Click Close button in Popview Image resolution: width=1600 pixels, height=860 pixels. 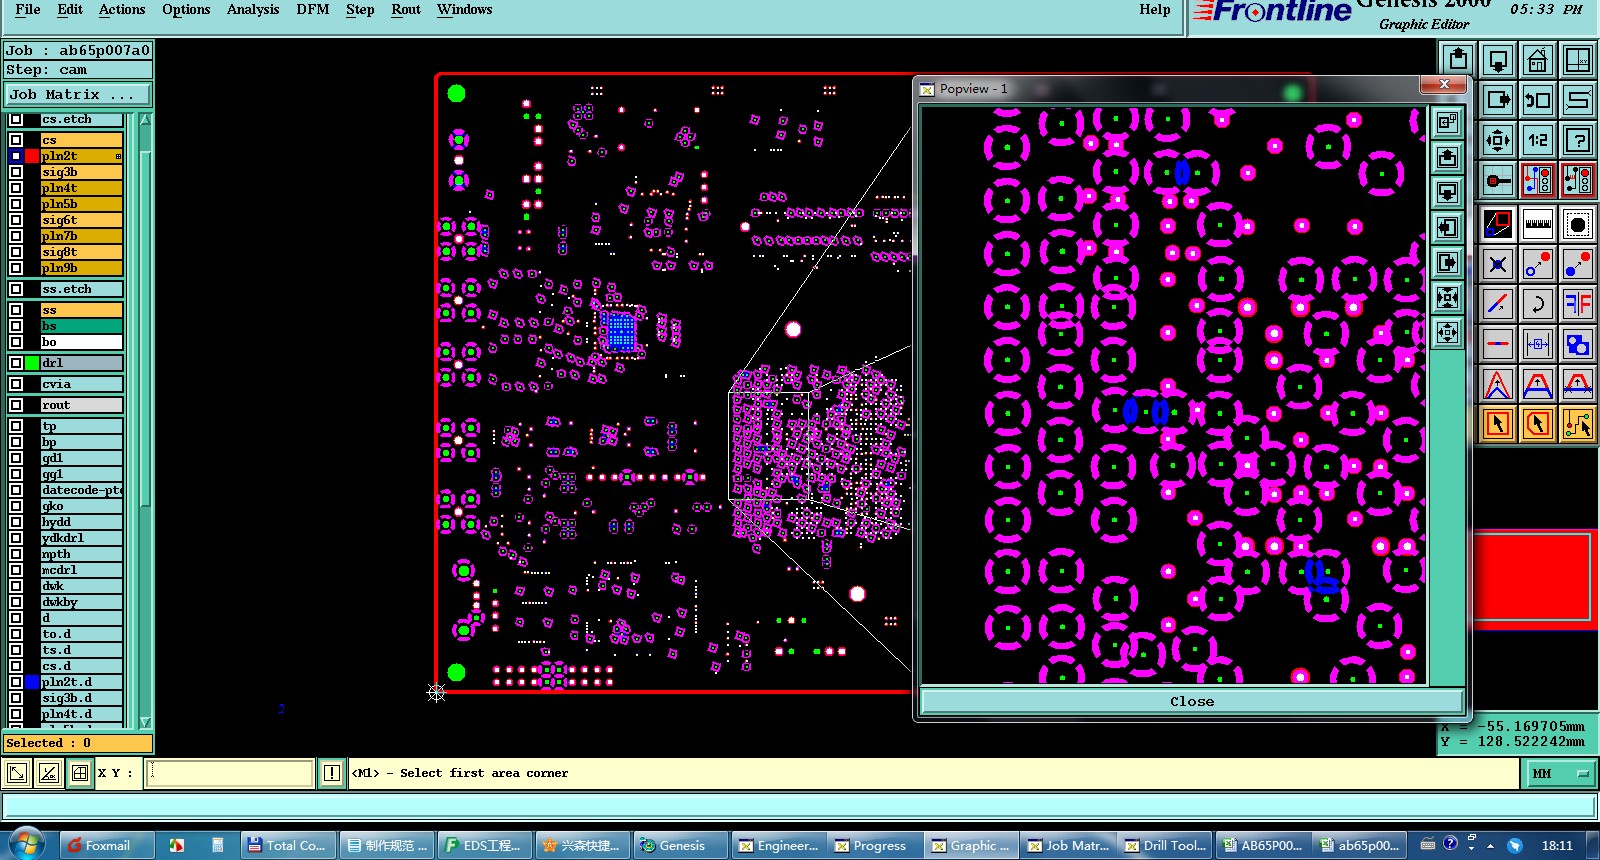tap(1192, 701)
